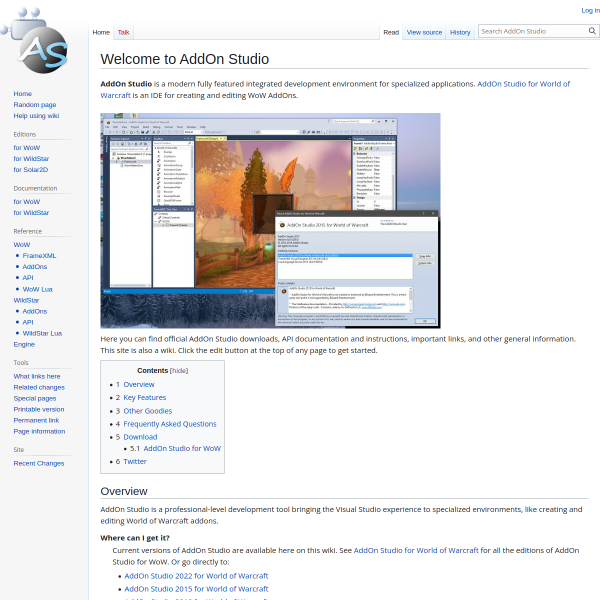Open AddOn Studio 2022 for World of Warcraft

pyautogui.click(x=196, y=576)
